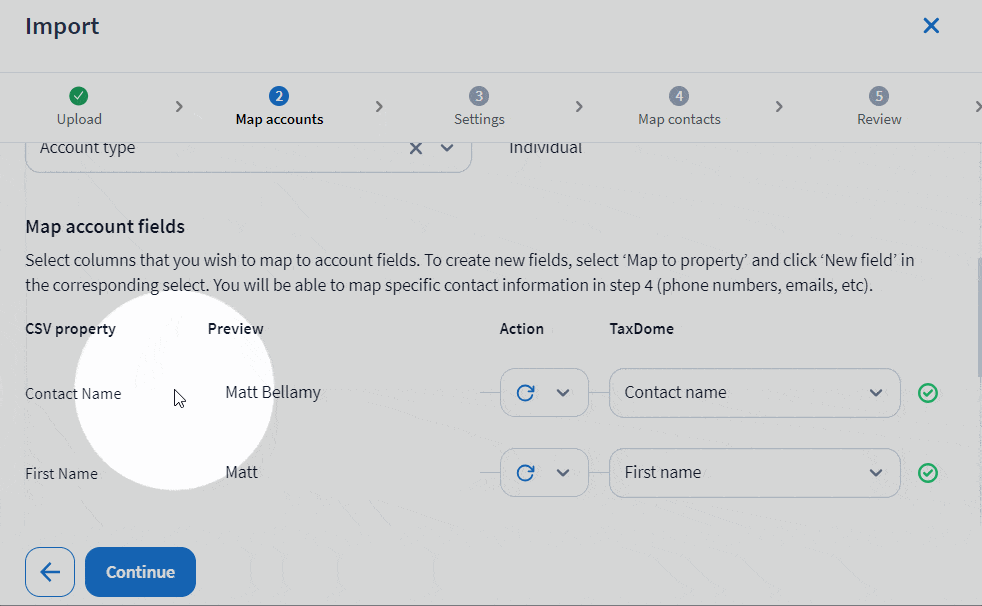Click the arrow right of the Review step
982x606 pixels.
tap(976, 106)
